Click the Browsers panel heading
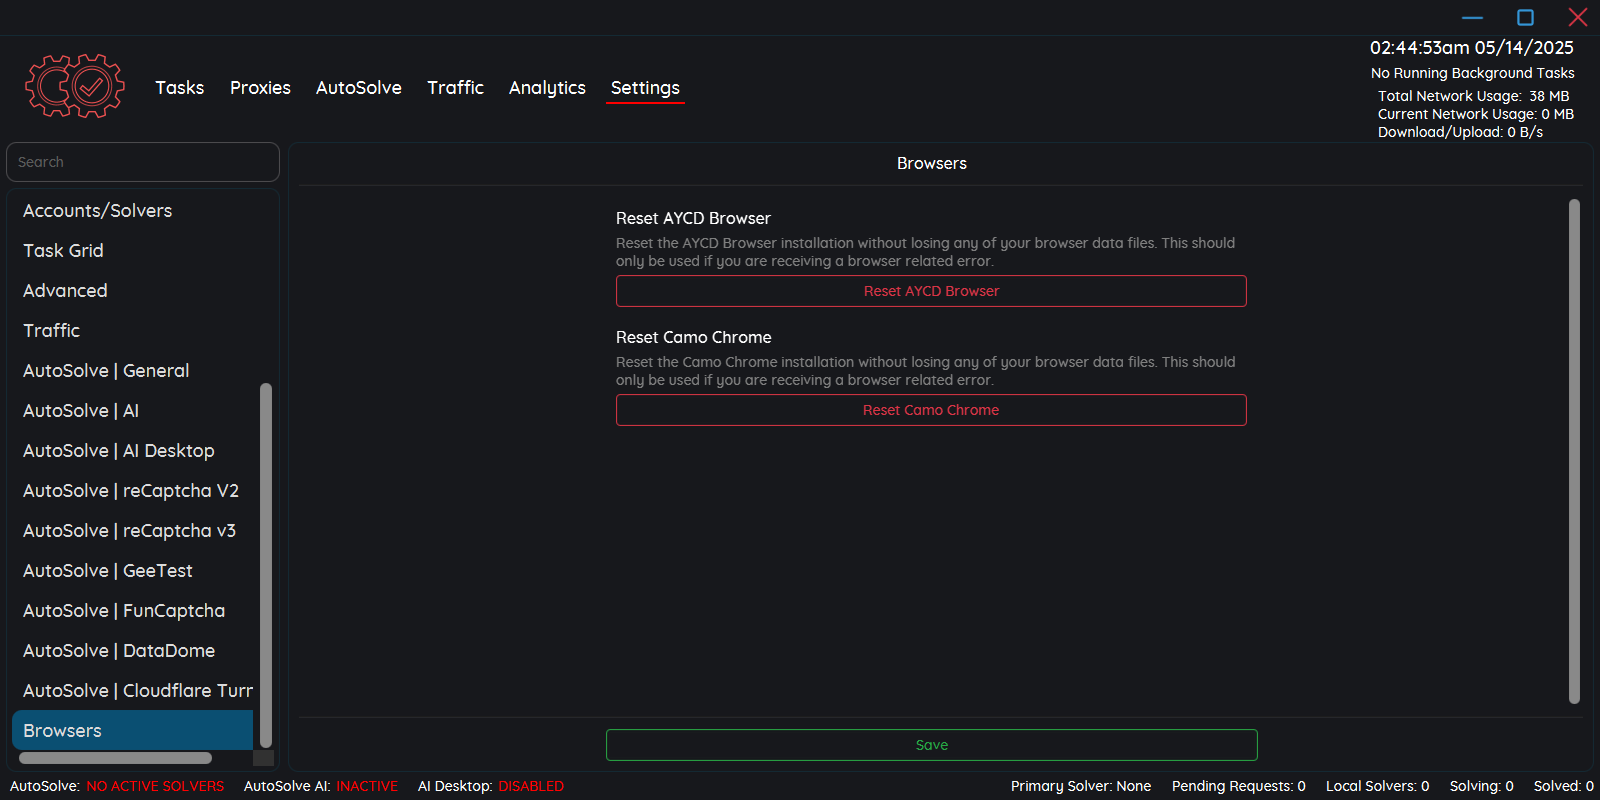Screen dimensions: 1600x800 (x=932, y=164)
